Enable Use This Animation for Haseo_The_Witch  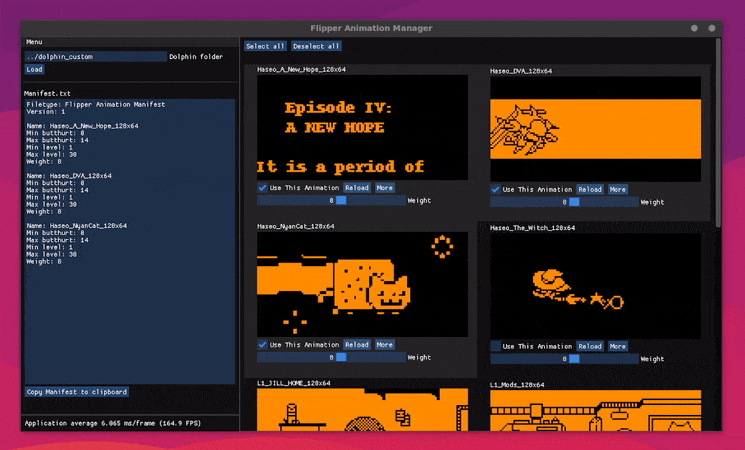(x=496, y=346)
